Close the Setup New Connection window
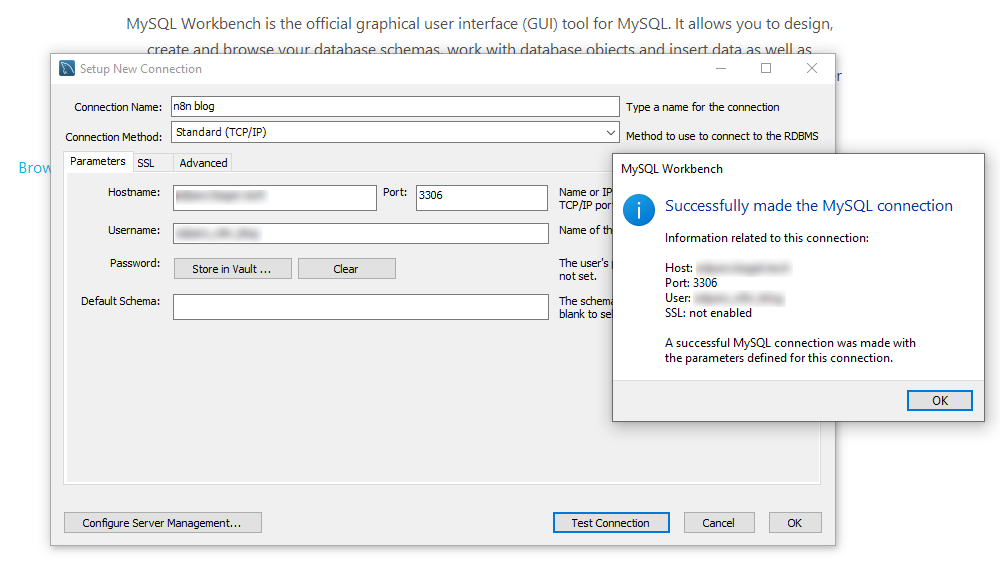Viewport: 1000px width, 563px height. [812, 69]
